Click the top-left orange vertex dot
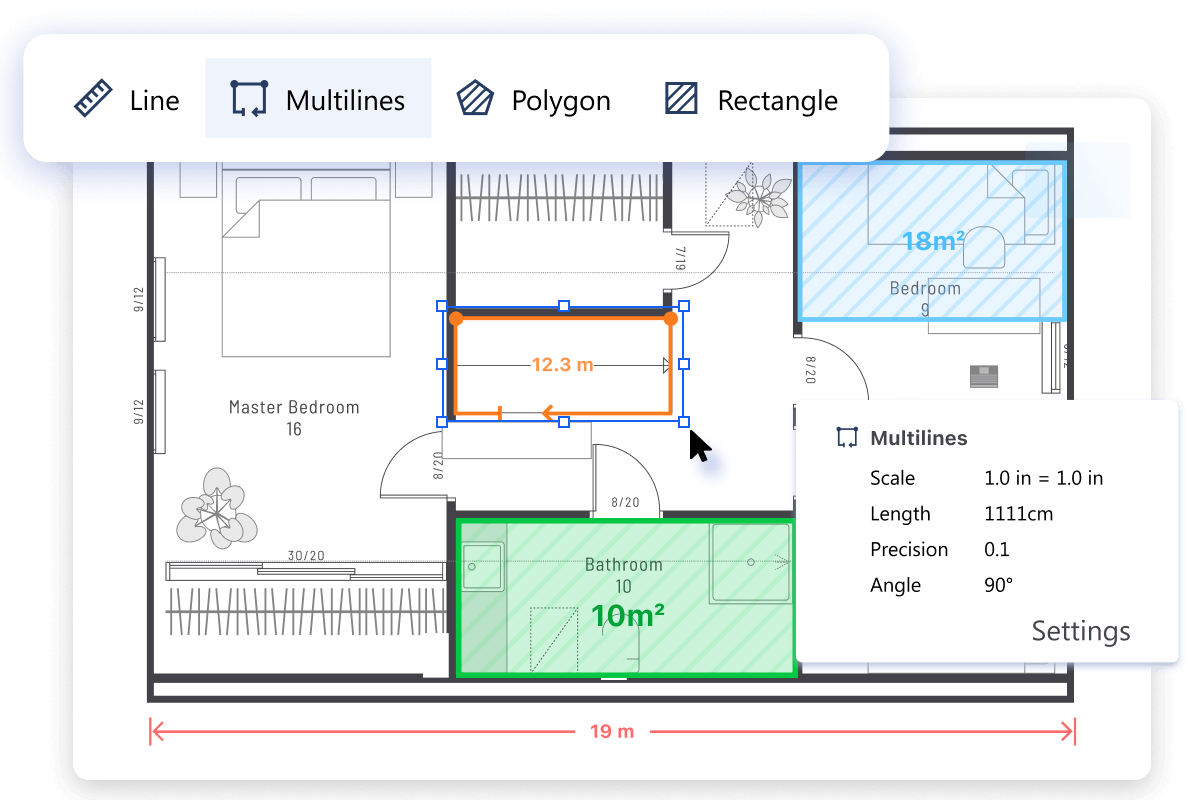The height and width of the screenshot is (800, 1200). tap(456, 319)
